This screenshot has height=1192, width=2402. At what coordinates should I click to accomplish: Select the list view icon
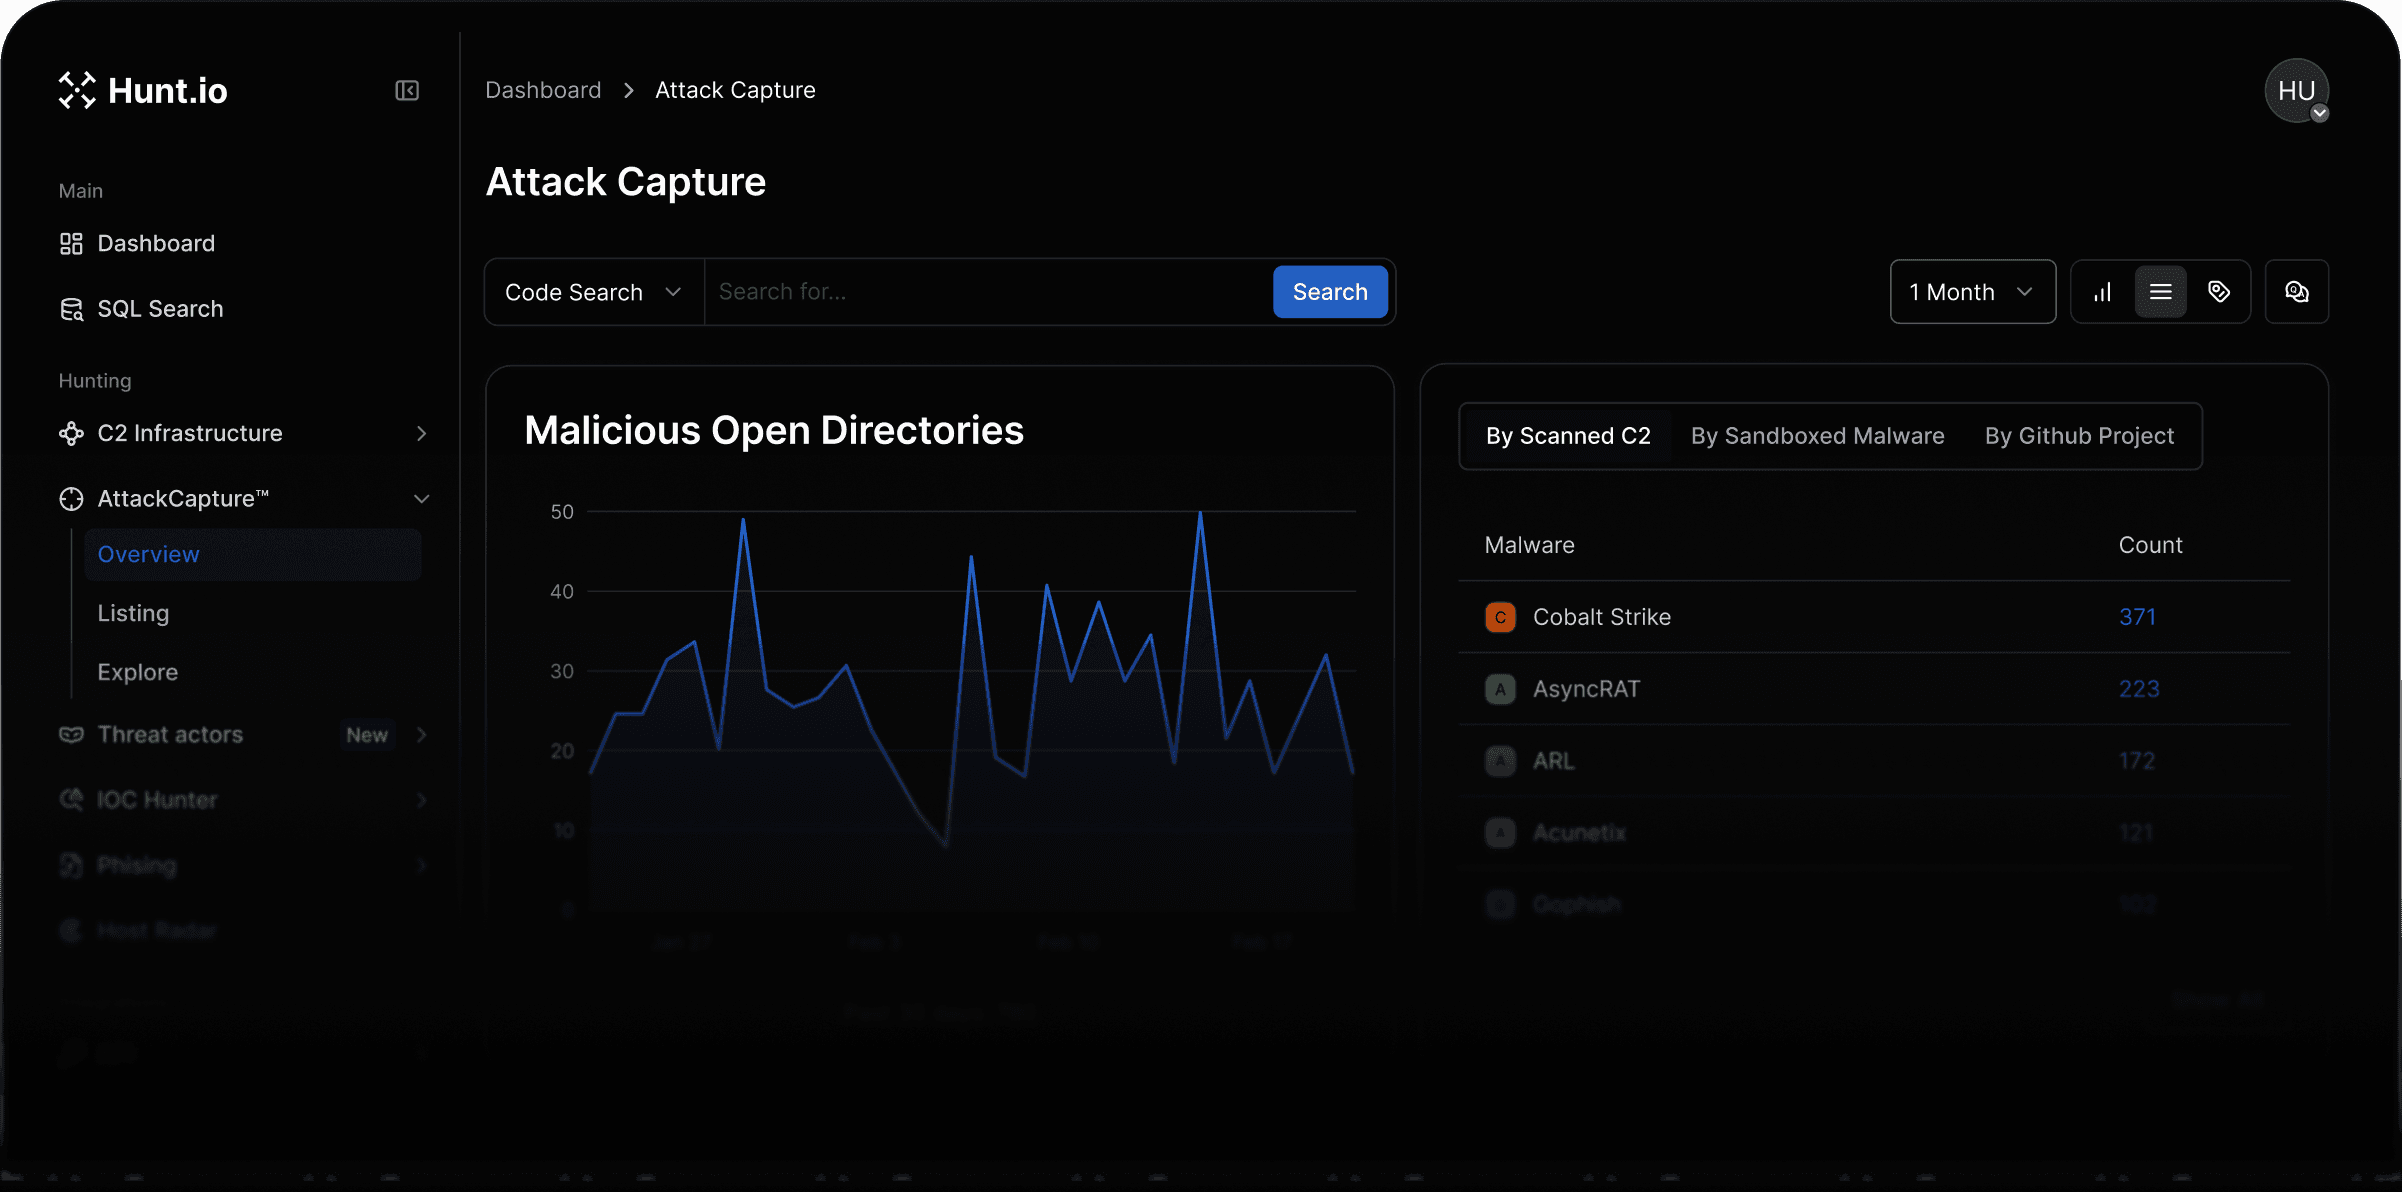[x=2160, y=292]
